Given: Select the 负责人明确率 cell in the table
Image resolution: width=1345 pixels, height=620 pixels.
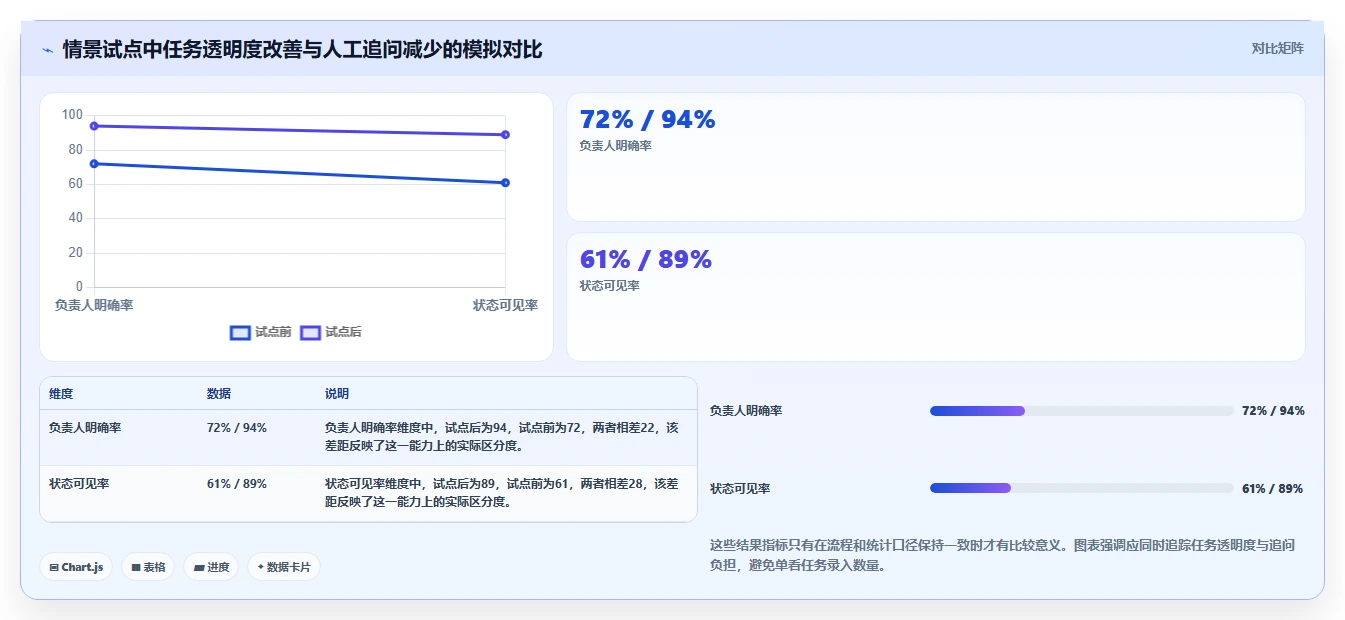Looking at the screenshot, I should (85, 428).
